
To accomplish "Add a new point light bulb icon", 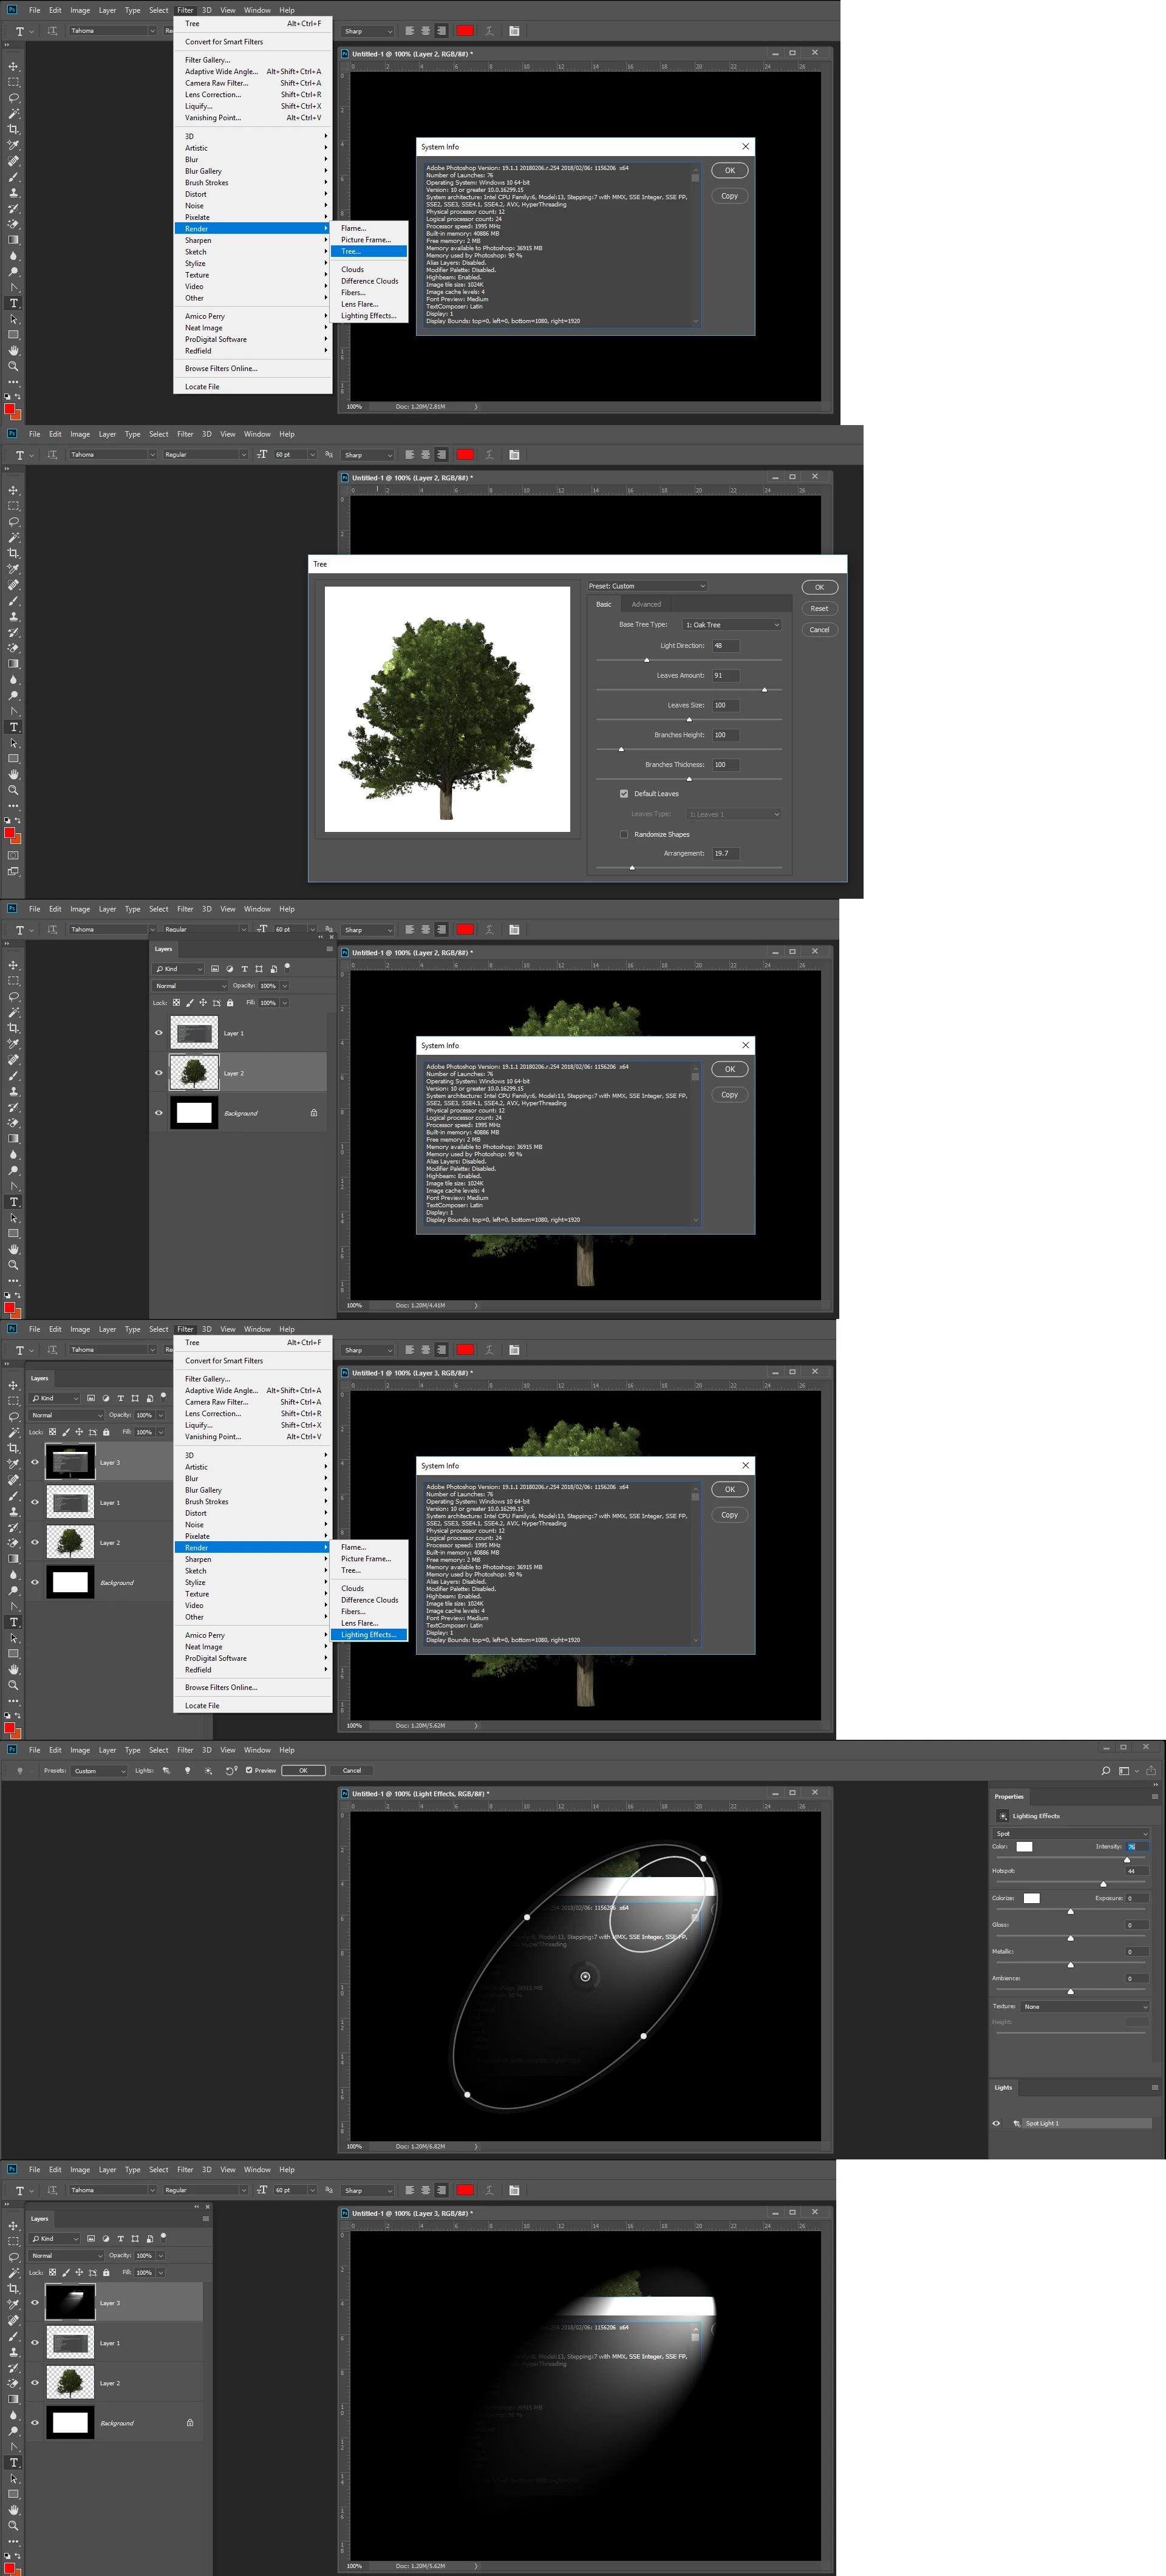I will click(x=188, y=1771).
